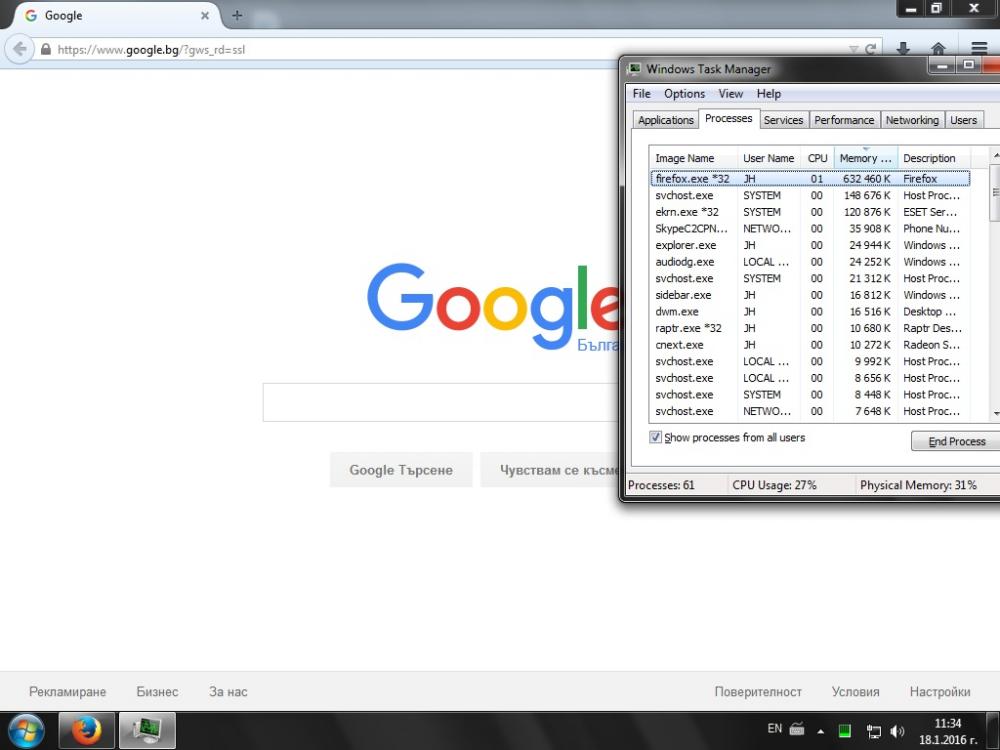Image resolution: width=1000 pixels, height=750 pixels.
Task: Open the Бизнес footer link
Action: tap(157, 691)
